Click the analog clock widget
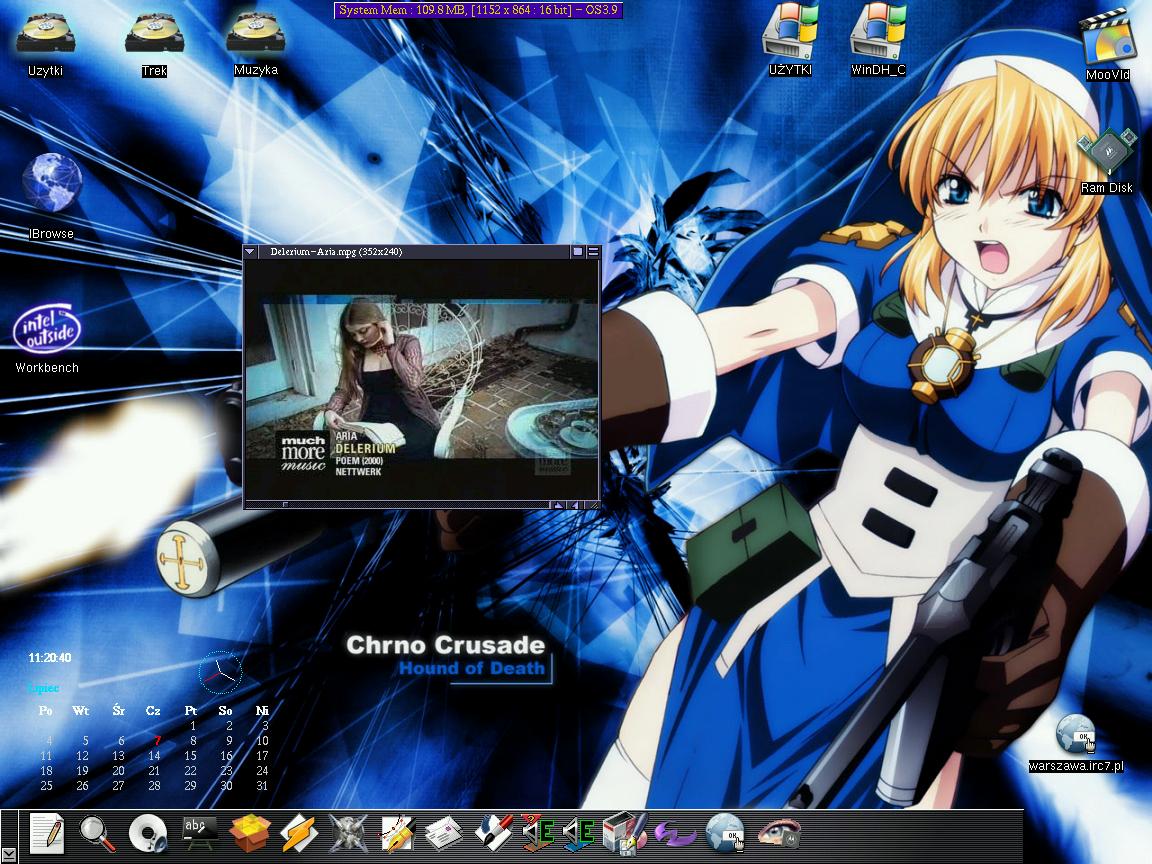1152x864 pixels. pos(220,672)
